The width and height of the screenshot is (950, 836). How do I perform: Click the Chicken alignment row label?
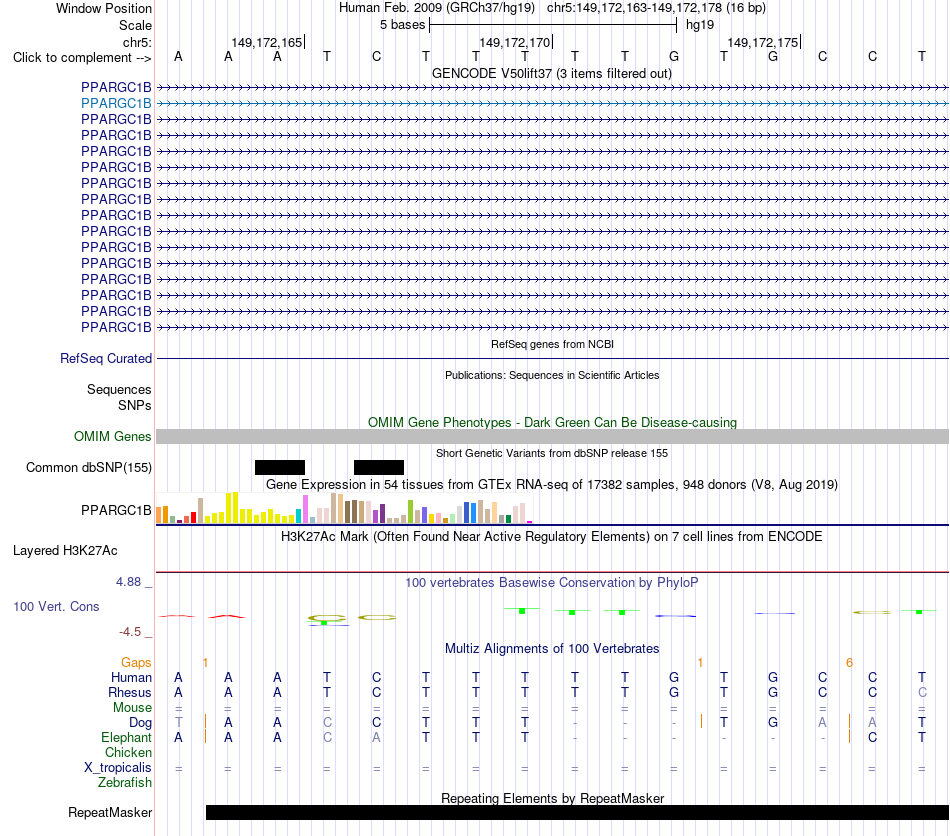128,752
